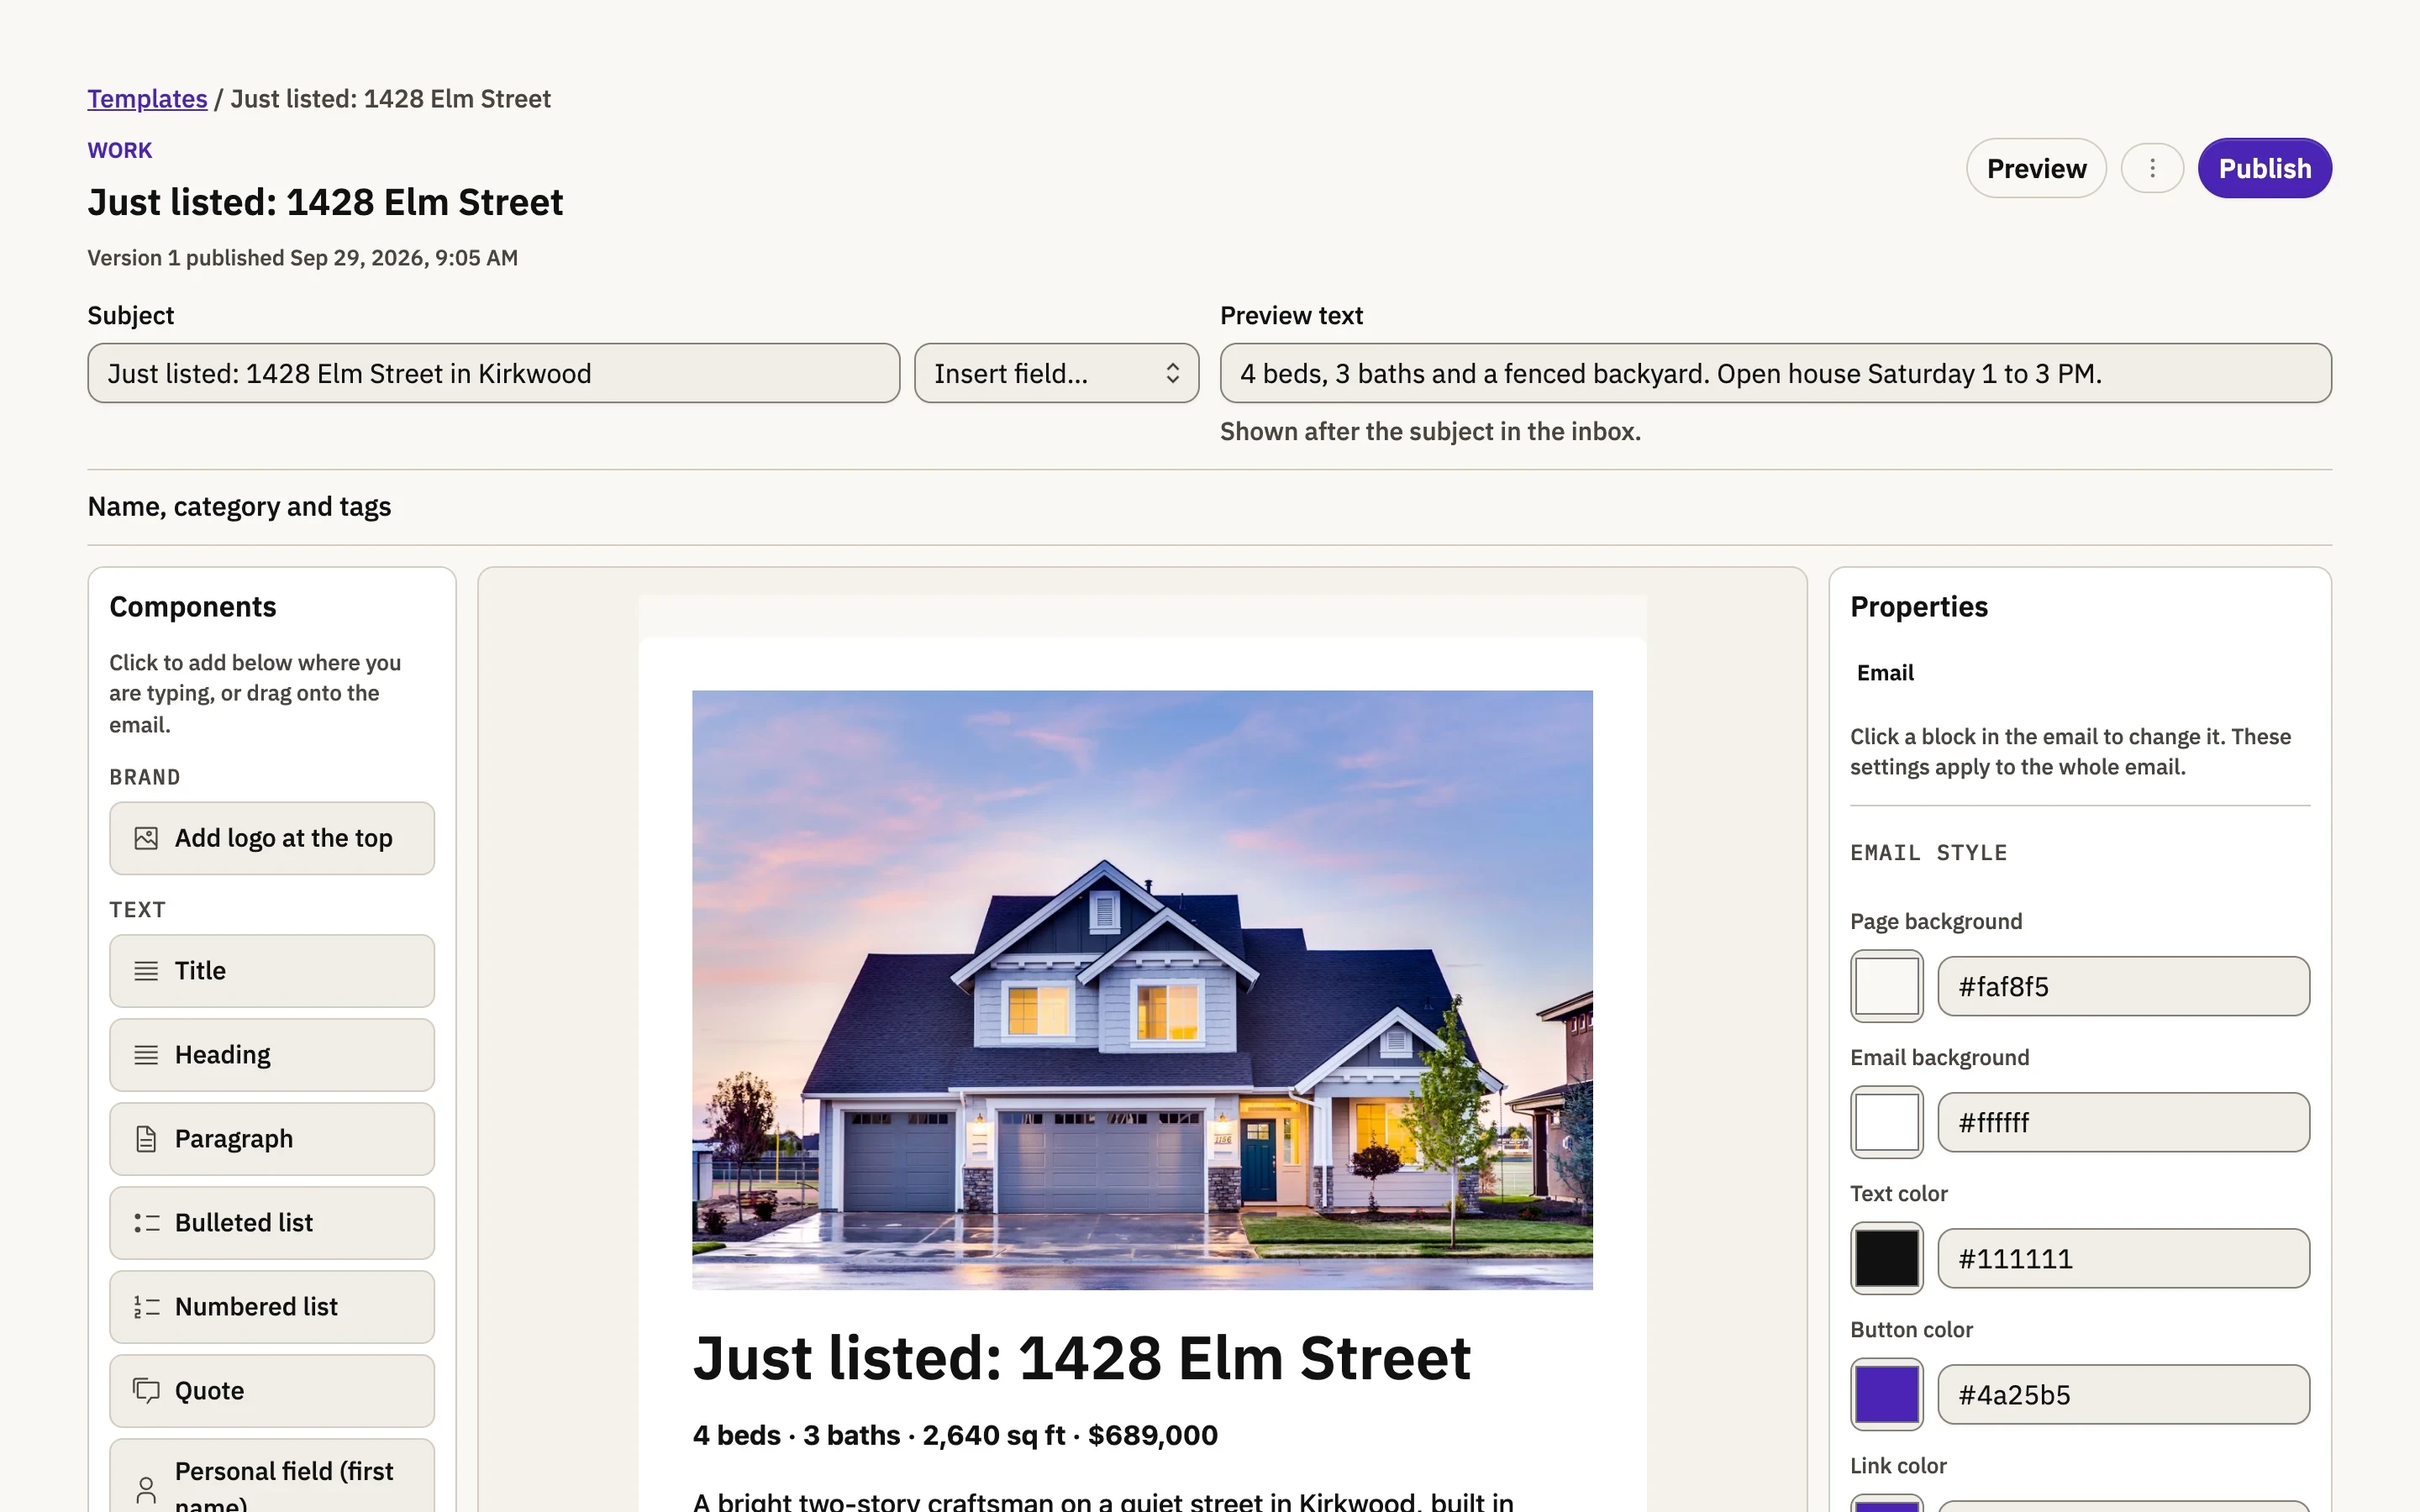Click the lines icon beside Heading

[146, 1055]
